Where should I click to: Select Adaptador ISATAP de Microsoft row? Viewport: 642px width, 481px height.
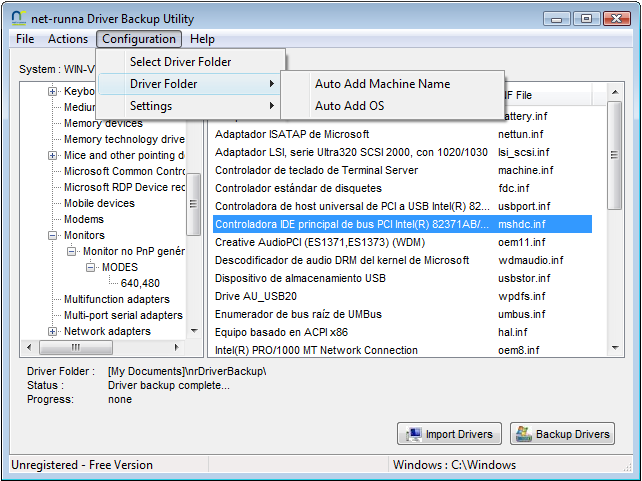point(402,134)
